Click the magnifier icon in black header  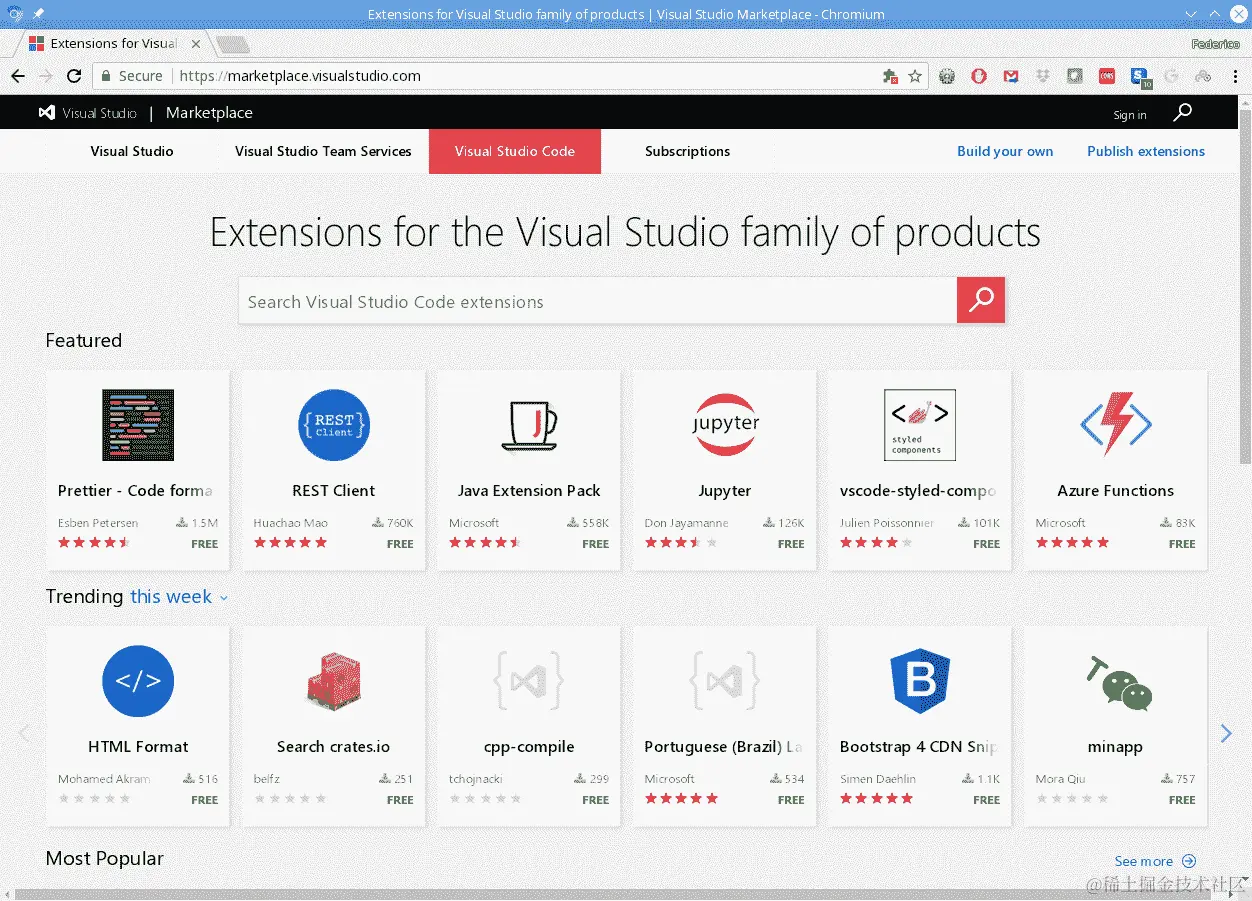pyautogui.click(x=1182, y=112)
